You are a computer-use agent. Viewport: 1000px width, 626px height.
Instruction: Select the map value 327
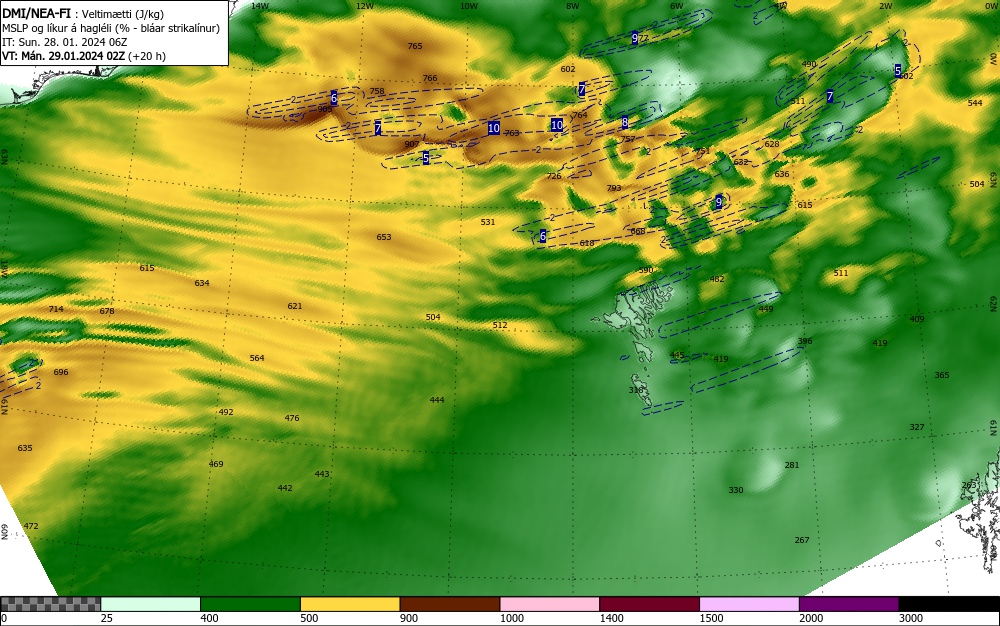[916, 427]
